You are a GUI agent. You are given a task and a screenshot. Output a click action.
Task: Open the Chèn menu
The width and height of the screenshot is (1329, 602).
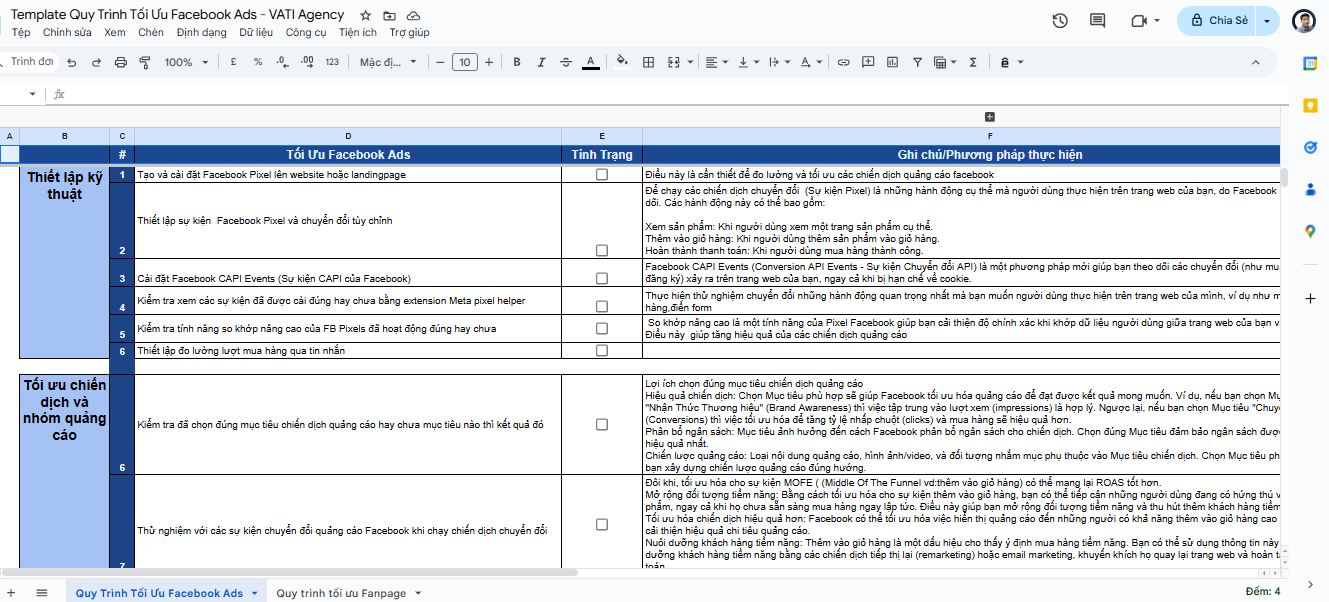[x=151, y=32]
